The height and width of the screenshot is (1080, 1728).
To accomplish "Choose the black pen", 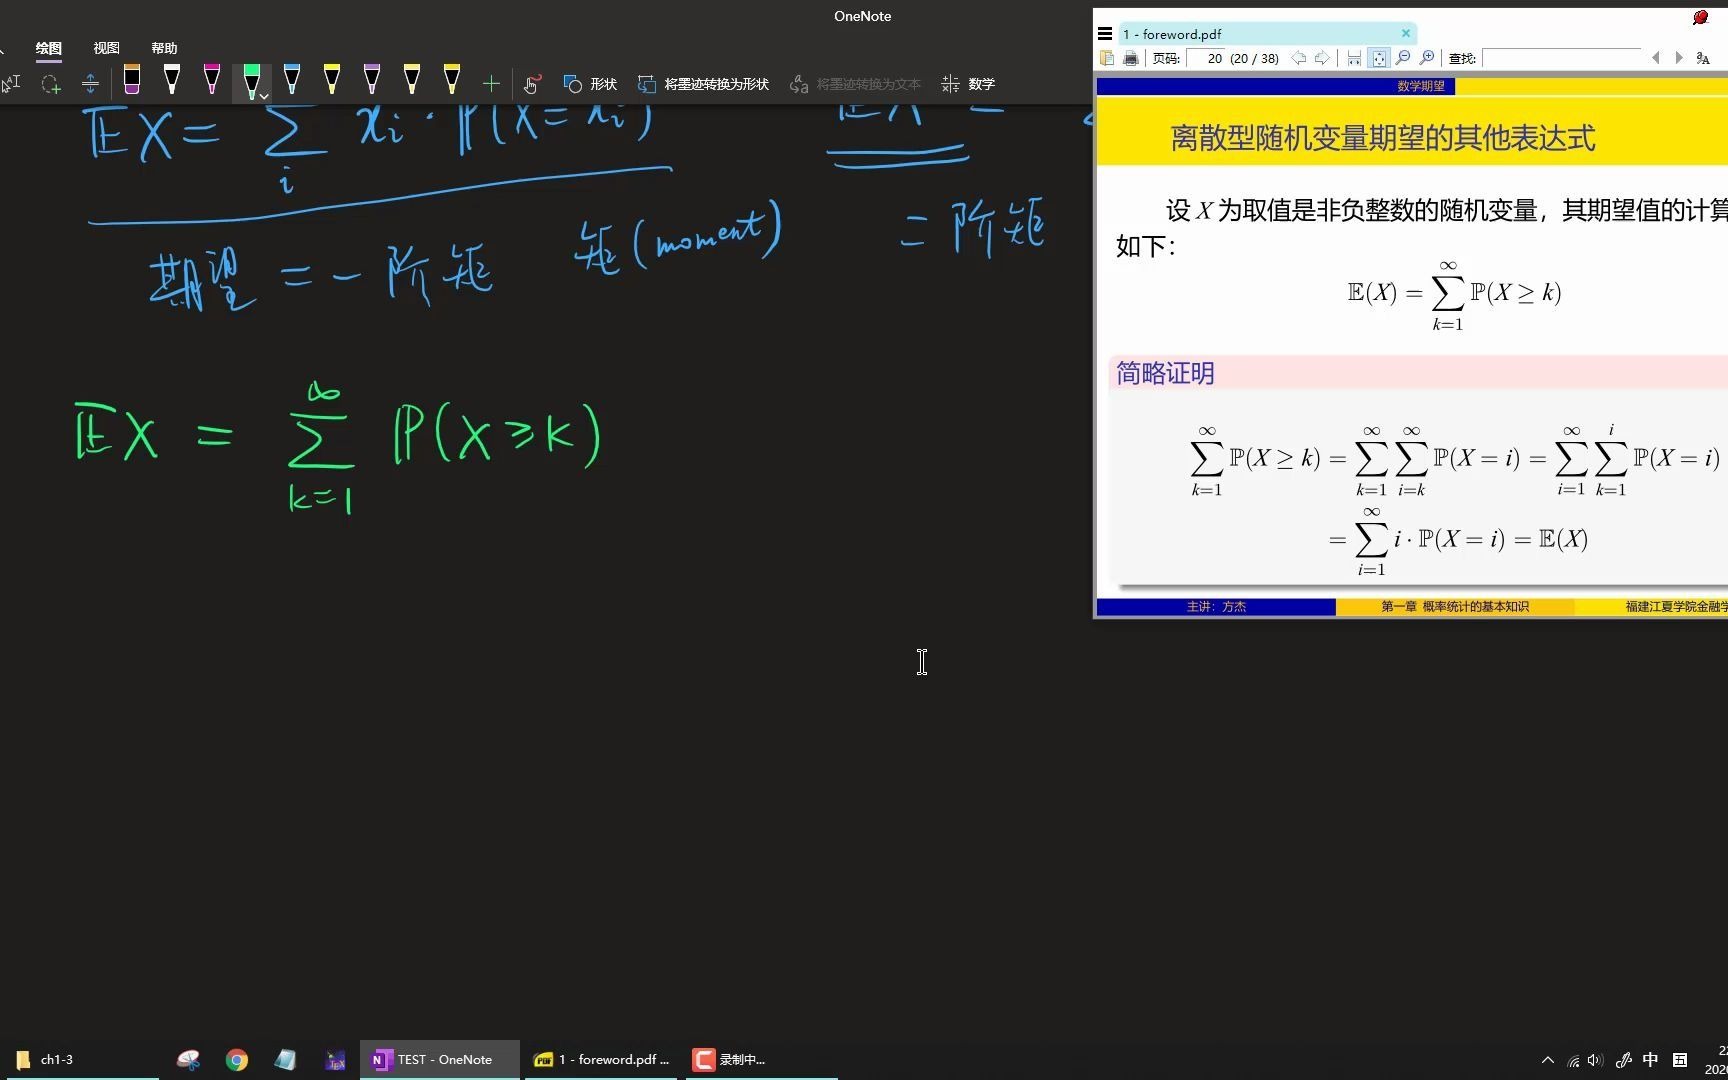I will coord(172,80).
